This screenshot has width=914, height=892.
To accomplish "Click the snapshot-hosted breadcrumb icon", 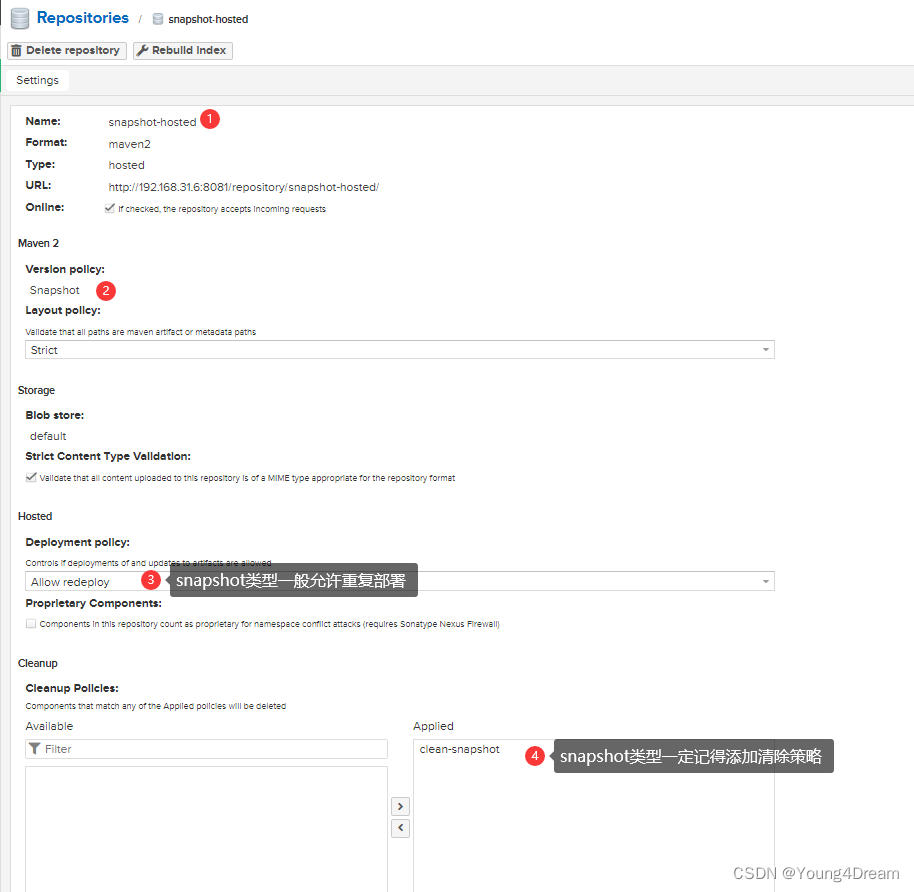I will click(157, 19).
